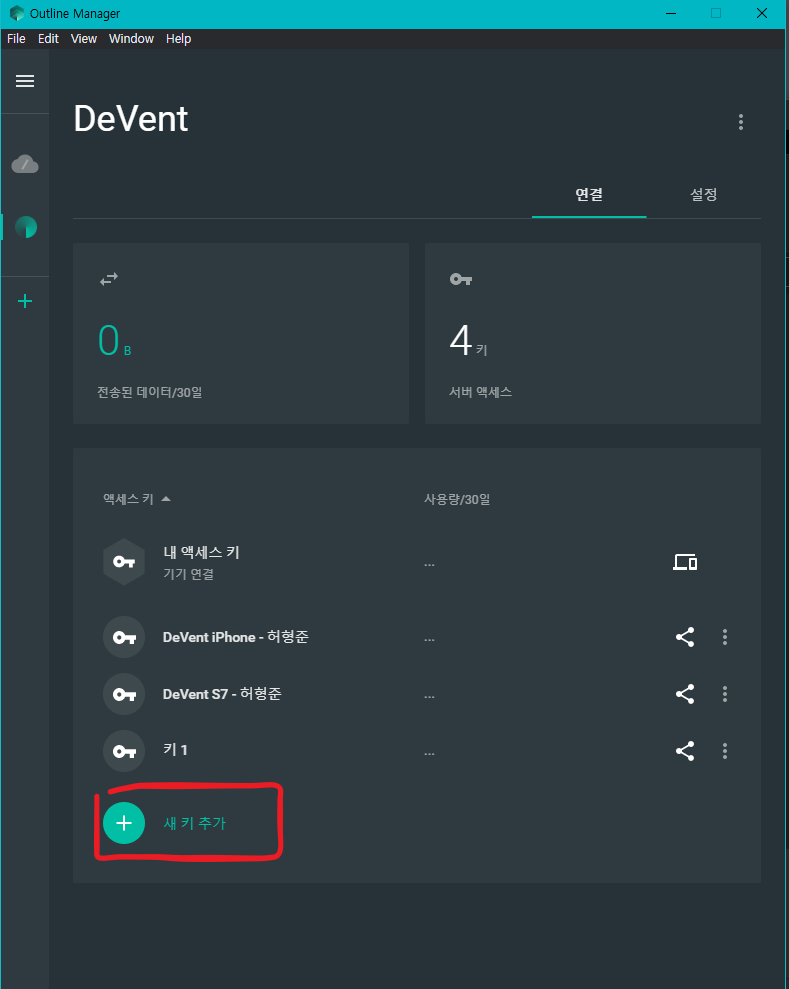Open options for DeVent iPhone key
The height and width of the screenshot is (989, 789).
pyautogui.click(x=725, y=637)
